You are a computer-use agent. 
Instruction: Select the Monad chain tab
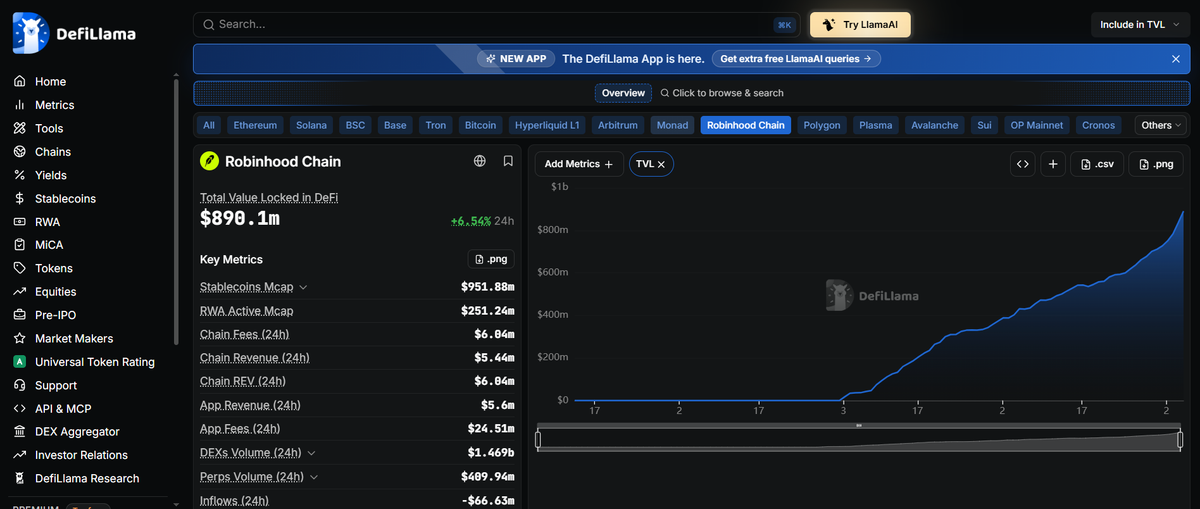click(x=672, y=125)
